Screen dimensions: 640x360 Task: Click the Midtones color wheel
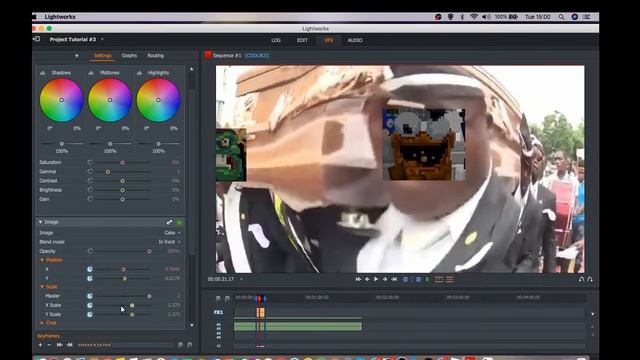point(110,100)
